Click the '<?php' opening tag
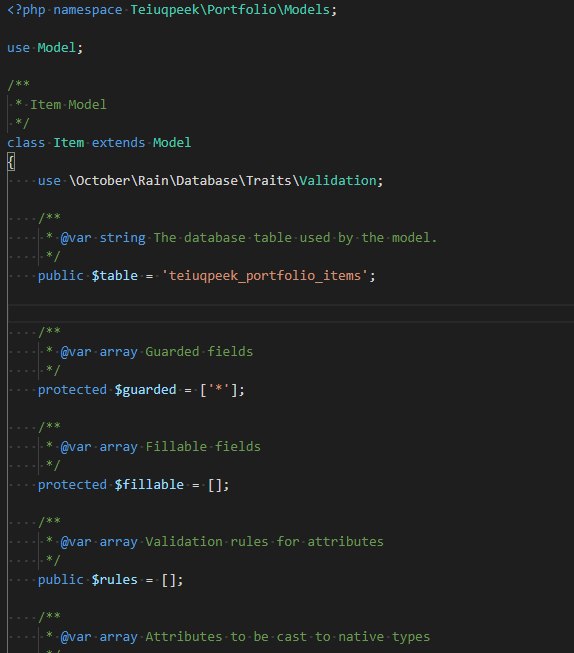 pyautogui.click(x=26, y=10)
